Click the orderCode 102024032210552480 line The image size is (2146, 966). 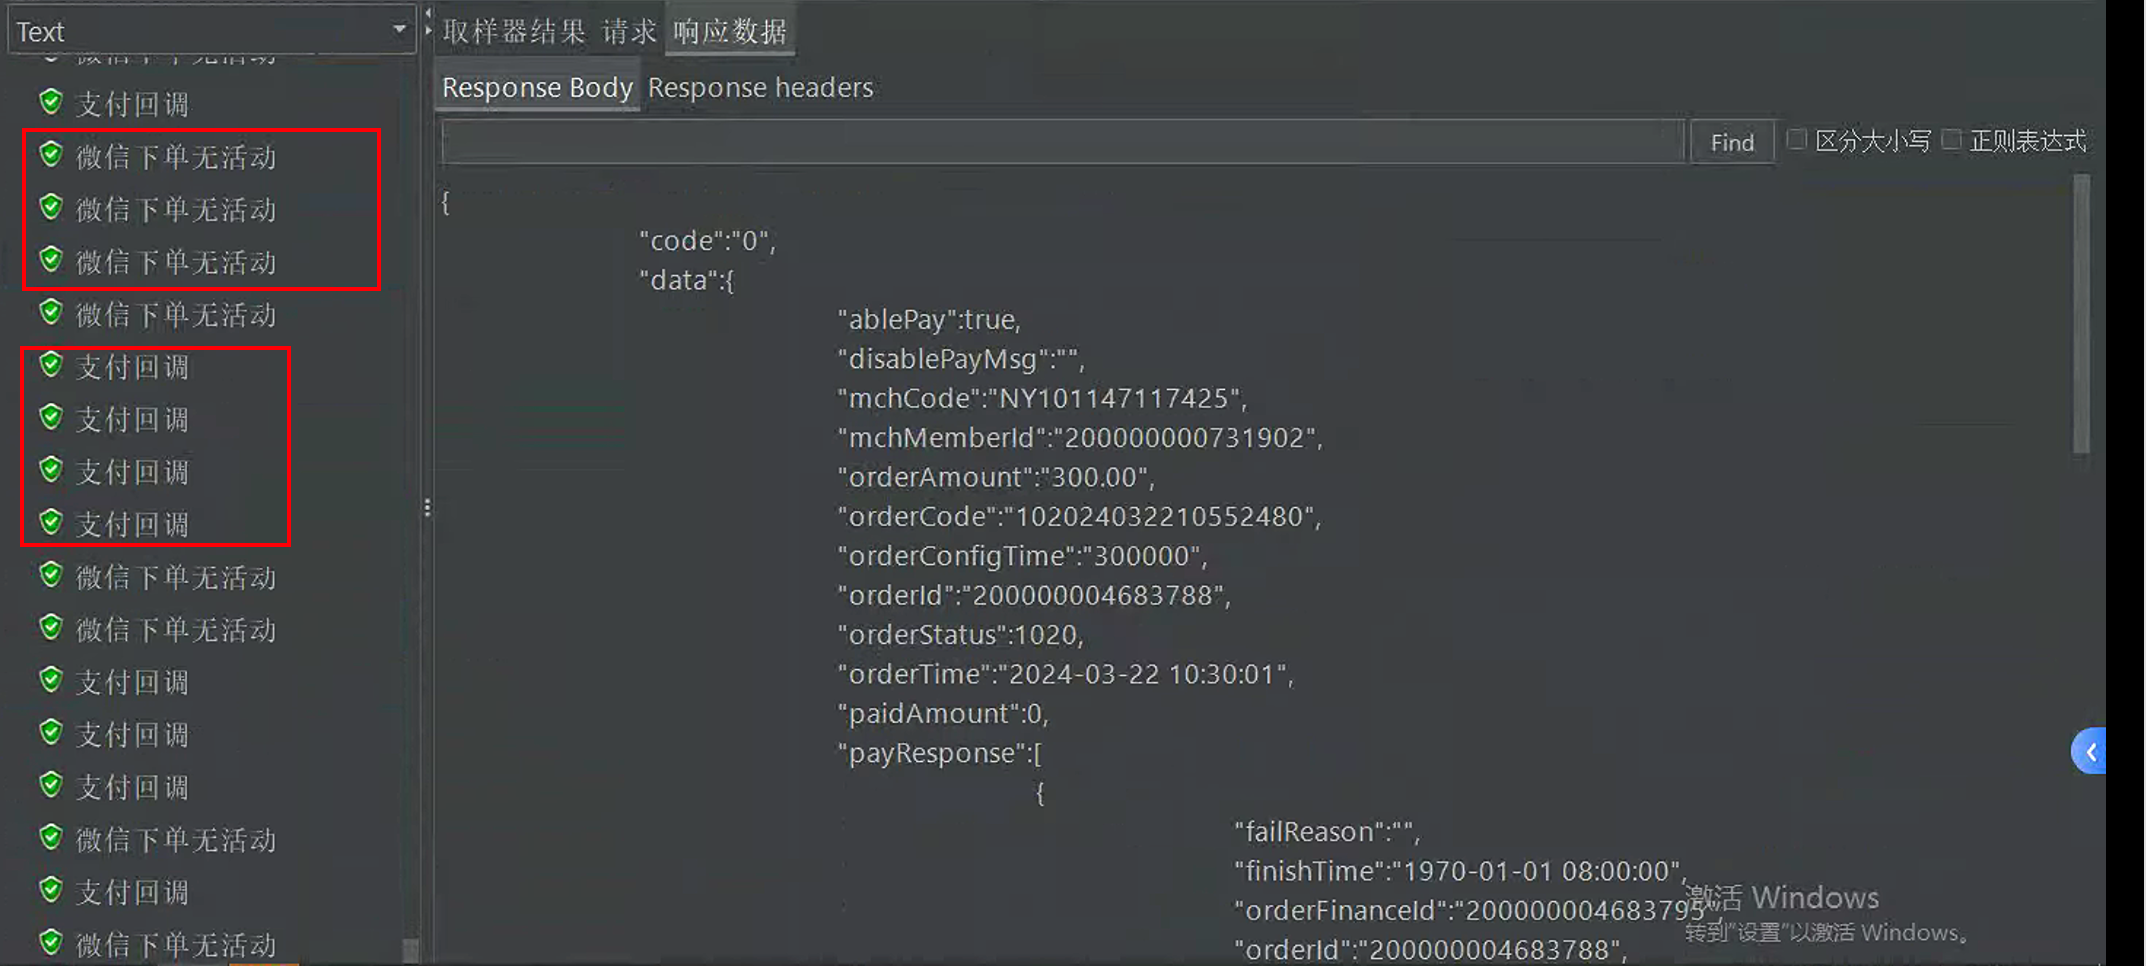click(x=1080, y=517)
